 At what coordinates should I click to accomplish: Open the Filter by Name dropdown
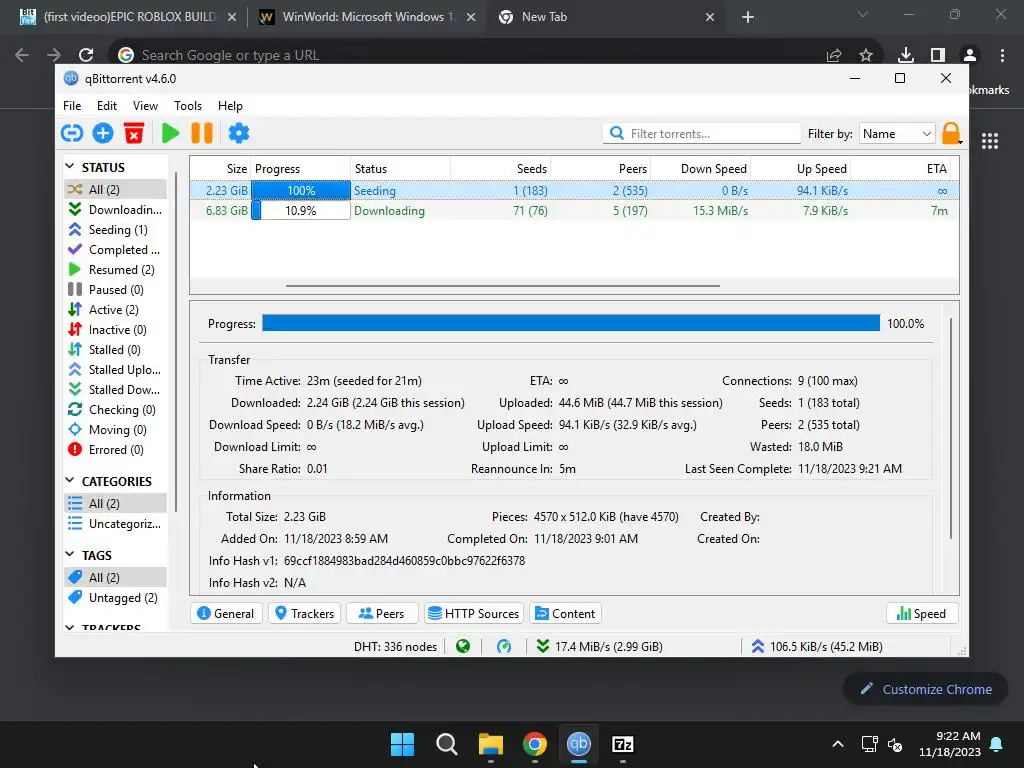[x=897, y=133]
